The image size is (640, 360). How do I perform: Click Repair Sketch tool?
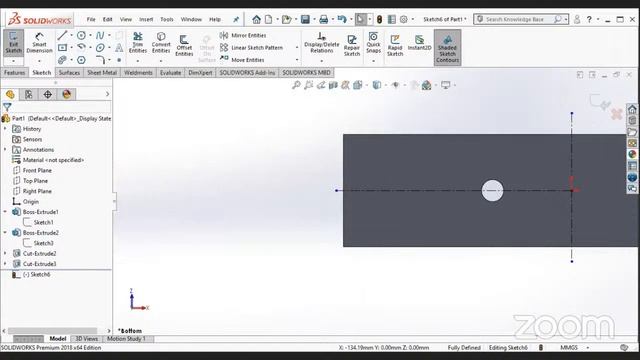[x=352, y=45]
